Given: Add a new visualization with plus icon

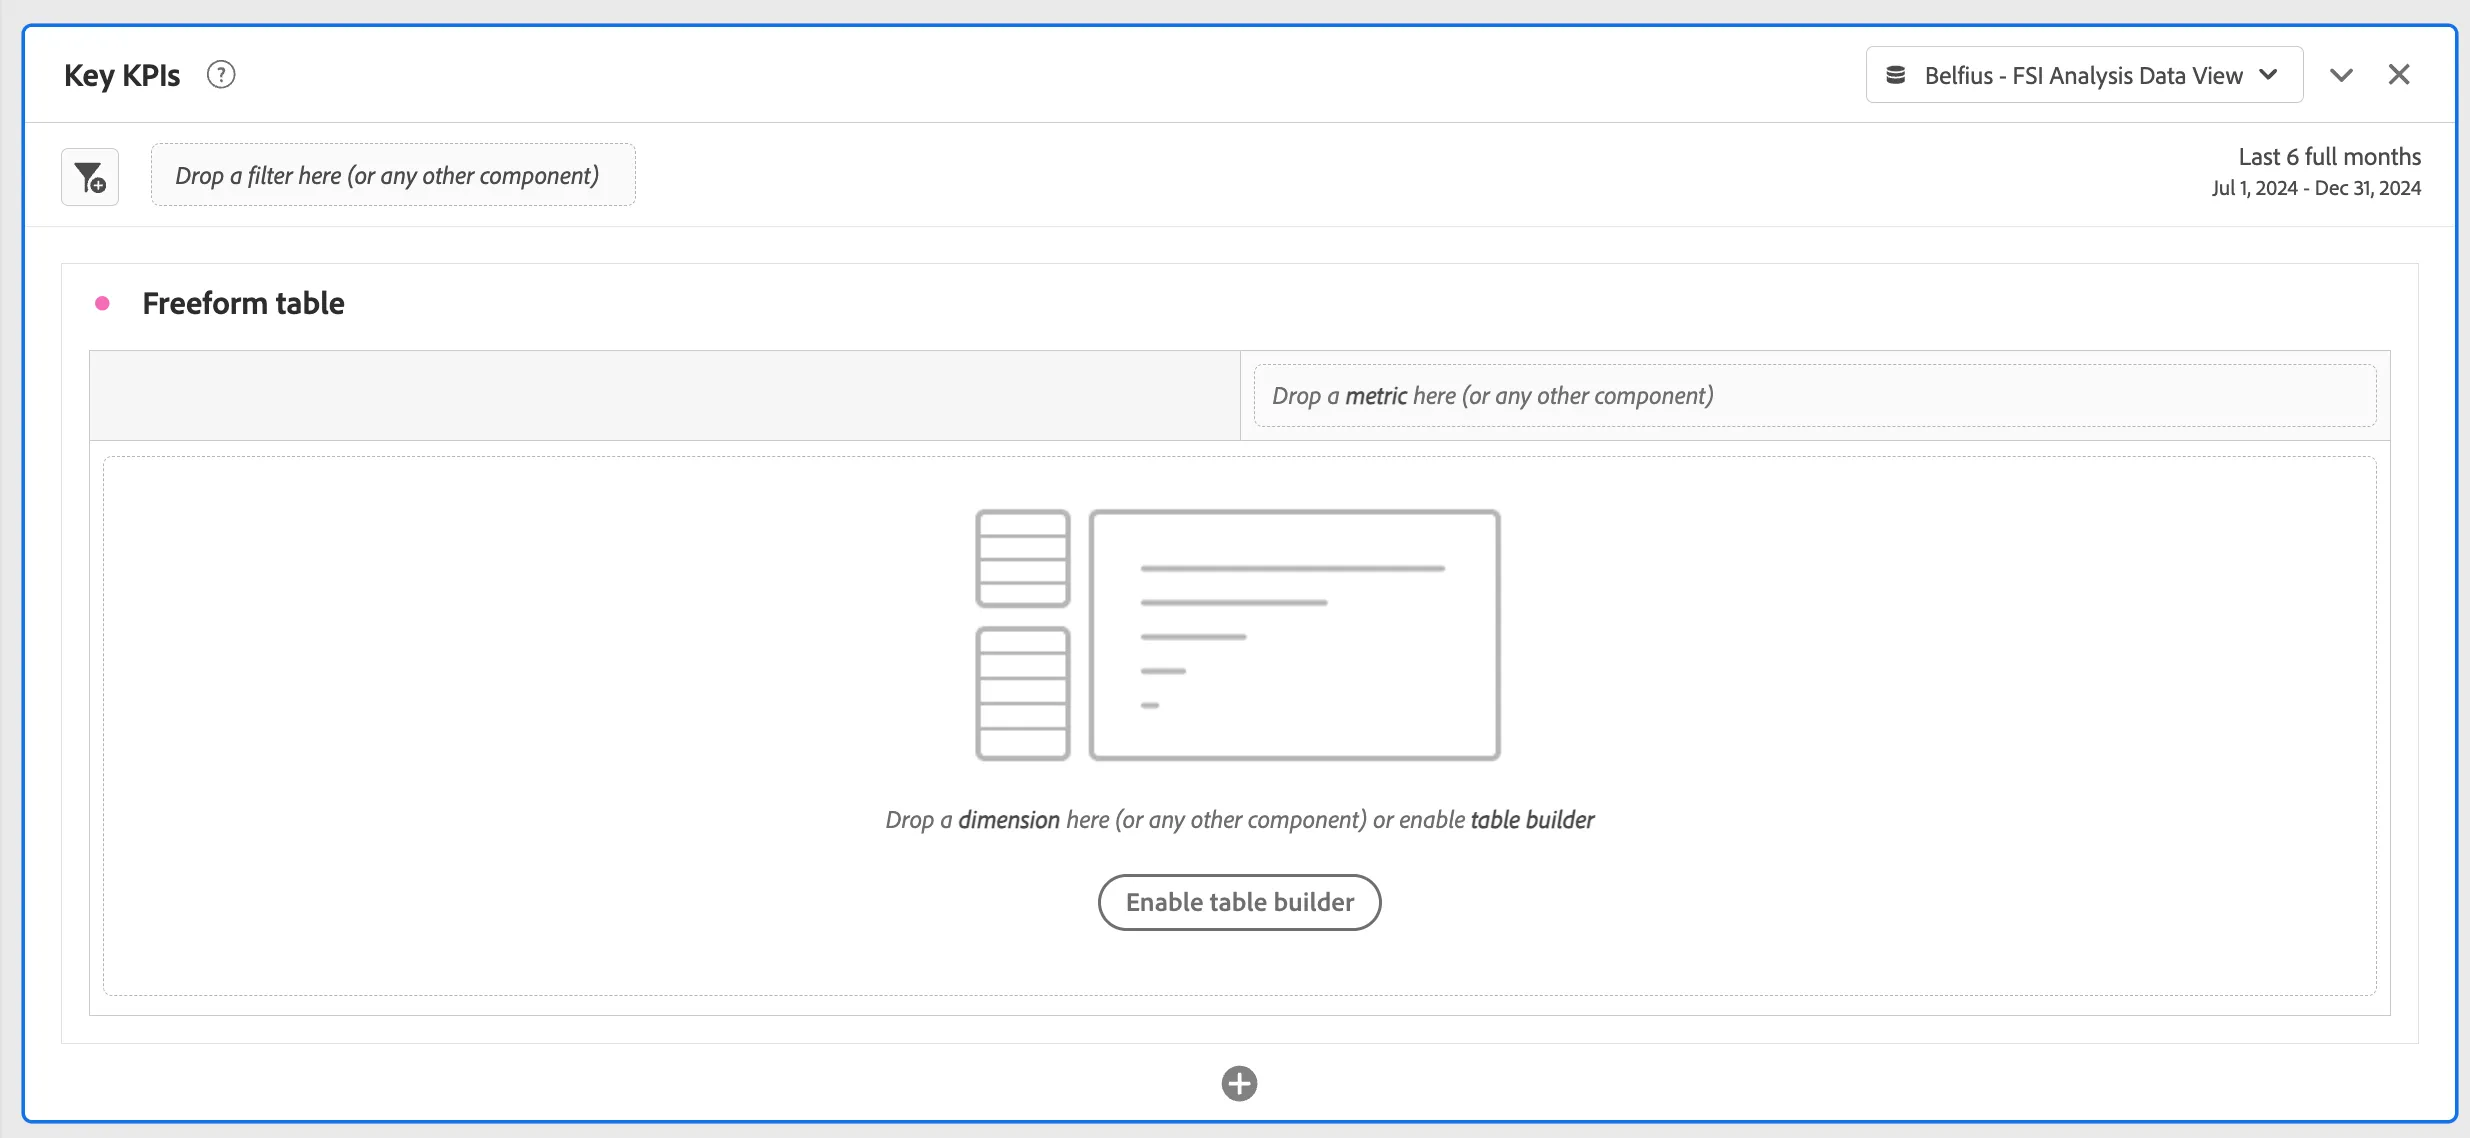Looking at the screenshot, I should tap(1239, 1083).
